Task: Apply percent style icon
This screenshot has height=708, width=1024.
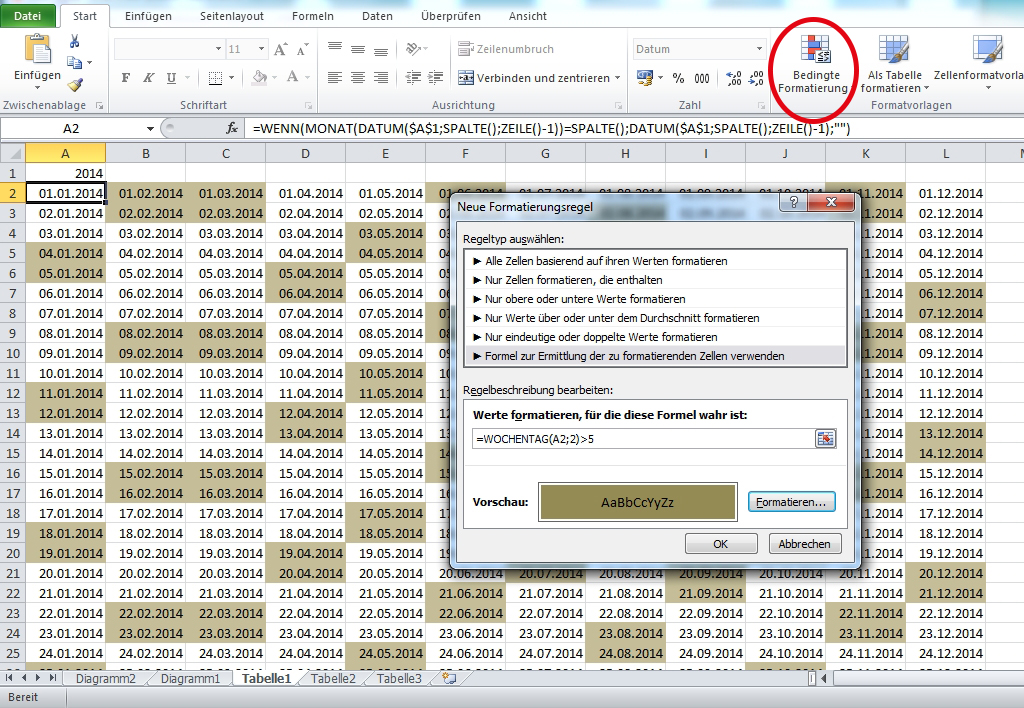Action: tap(679, 78)
